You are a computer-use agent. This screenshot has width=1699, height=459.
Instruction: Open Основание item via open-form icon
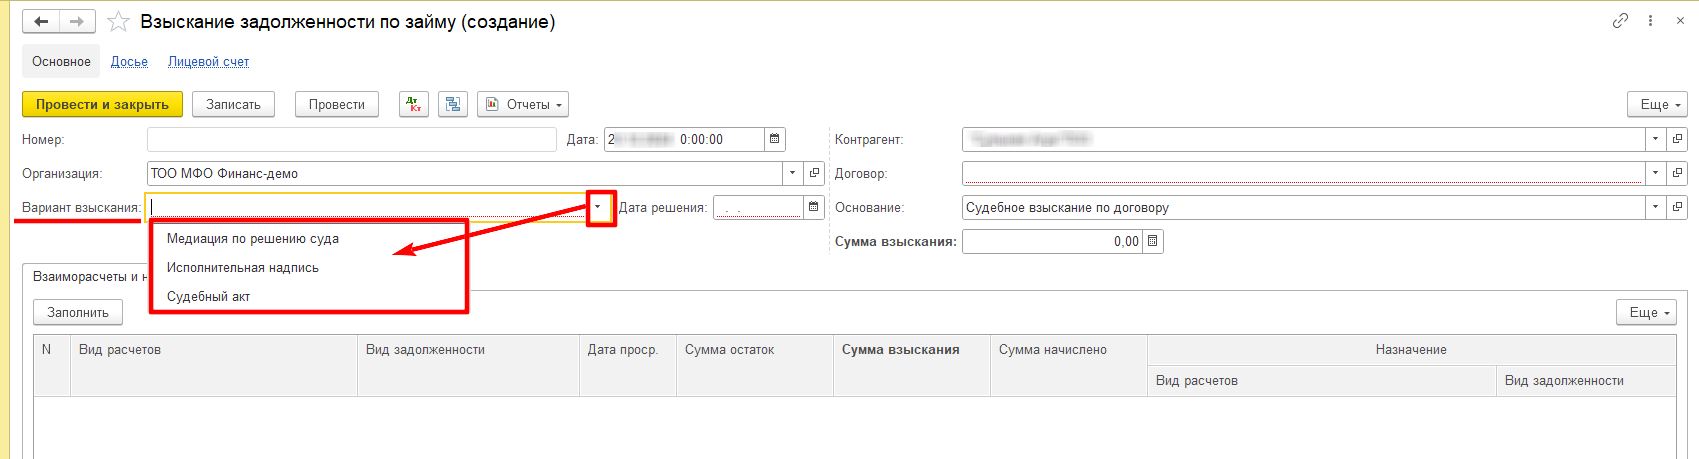1677,207
